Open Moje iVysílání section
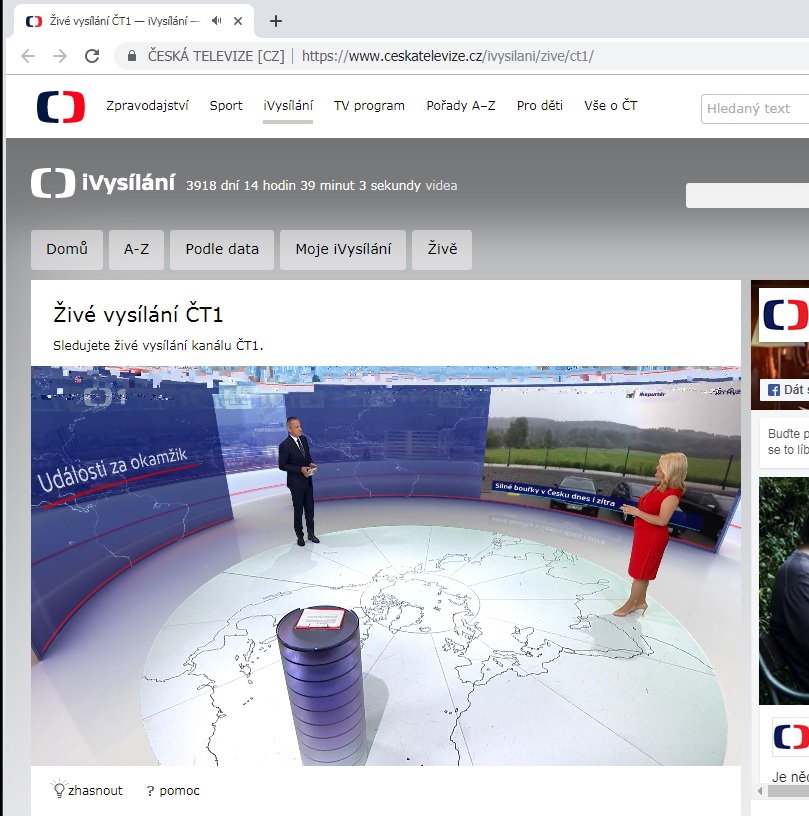Viewport: 809px width, 816px height. [x=343, y=250]
